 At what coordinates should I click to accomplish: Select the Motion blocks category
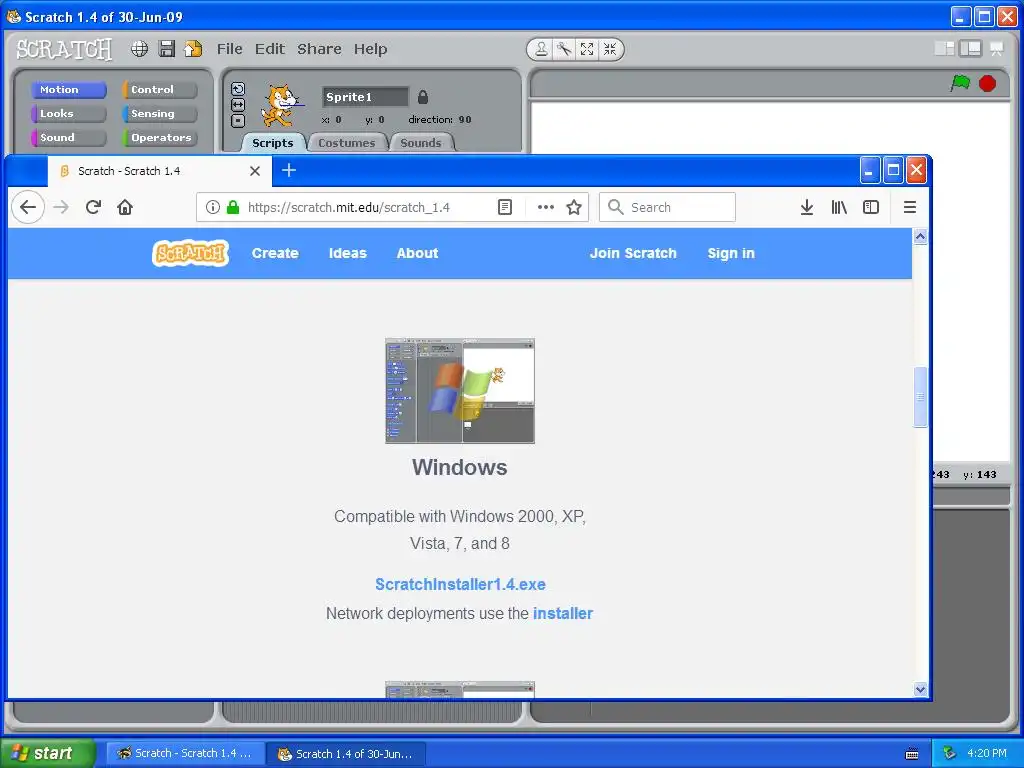point(68,89)
